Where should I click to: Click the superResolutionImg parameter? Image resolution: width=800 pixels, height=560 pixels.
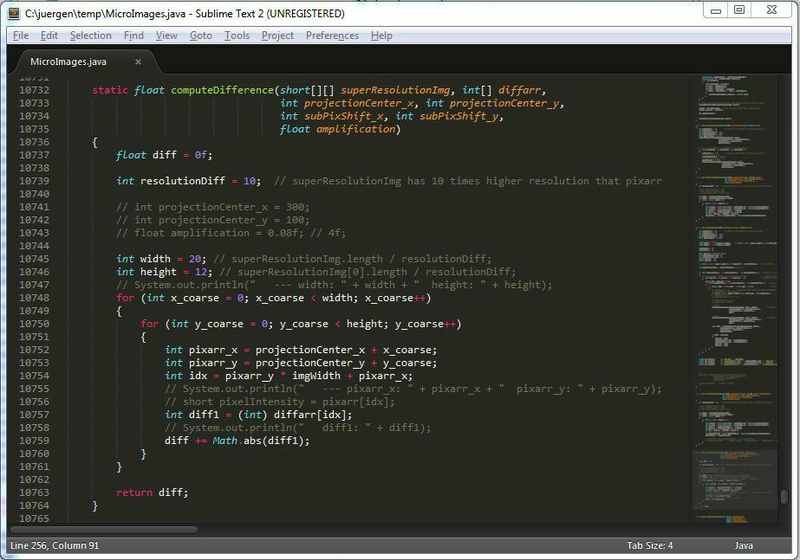pyautogui.click(x=395, y=90)
